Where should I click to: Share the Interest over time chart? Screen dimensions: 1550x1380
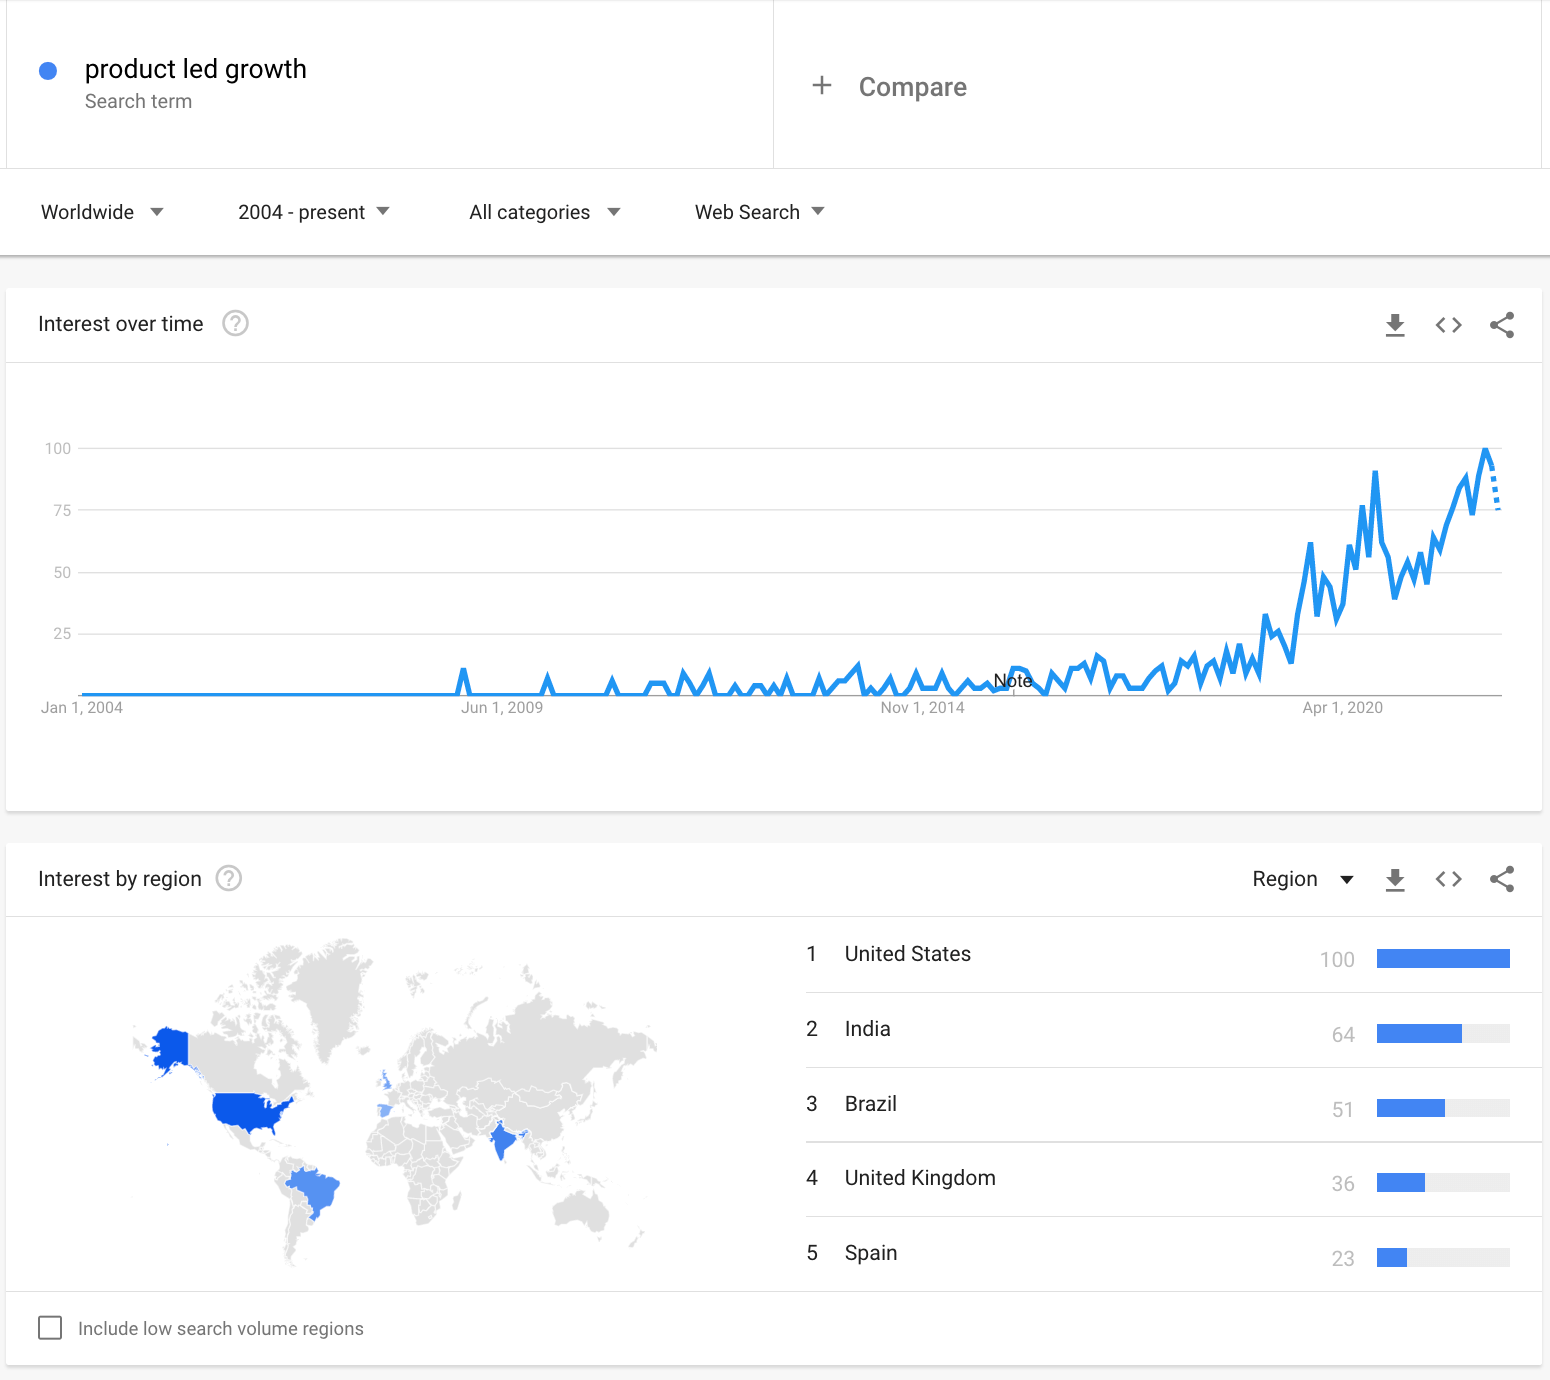click(1501, 325)
